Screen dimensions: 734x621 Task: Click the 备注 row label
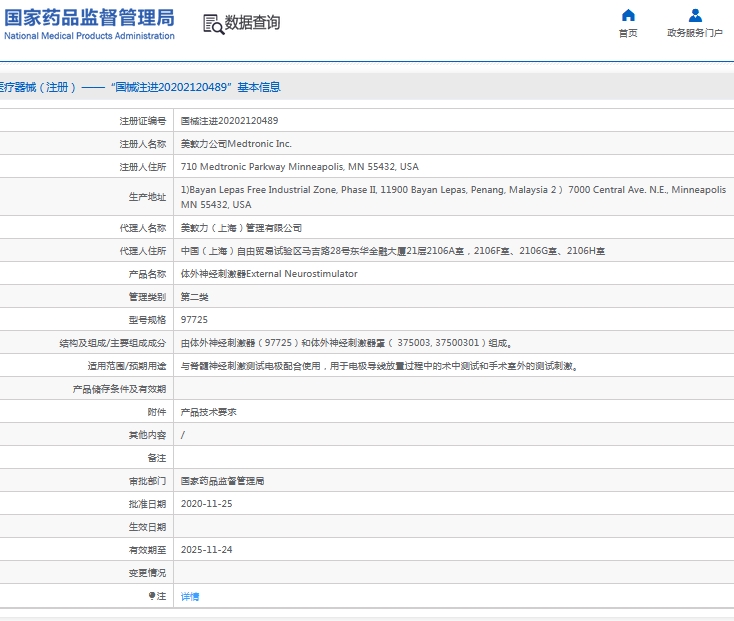157,458
